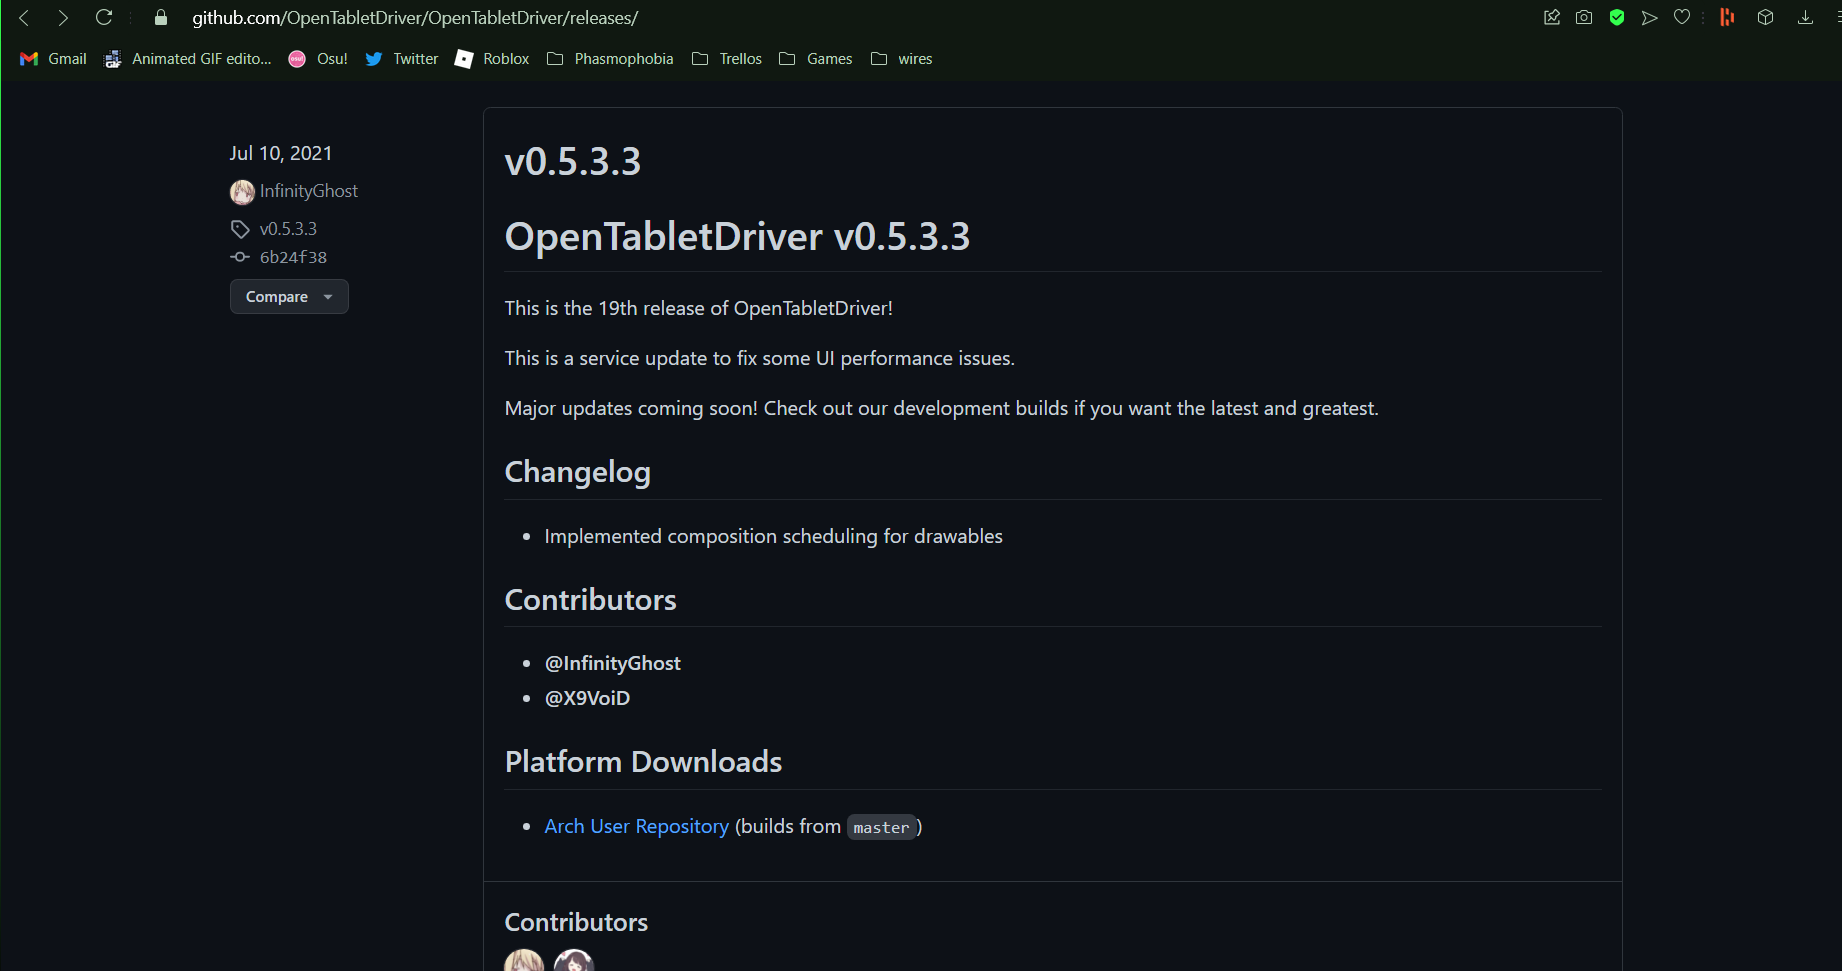Click the commit hash 6b24f38
This screenshot has width=1842, height=971.
[292, 257]
